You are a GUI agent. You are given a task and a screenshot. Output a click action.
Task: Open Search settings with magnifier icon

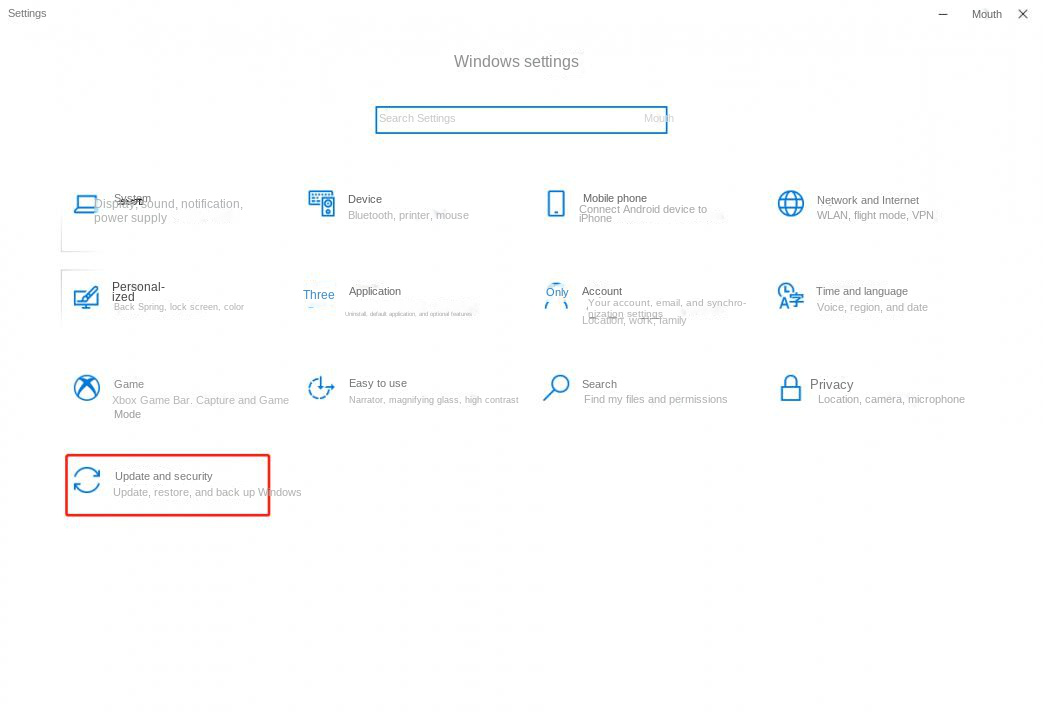tap(556, 388)
